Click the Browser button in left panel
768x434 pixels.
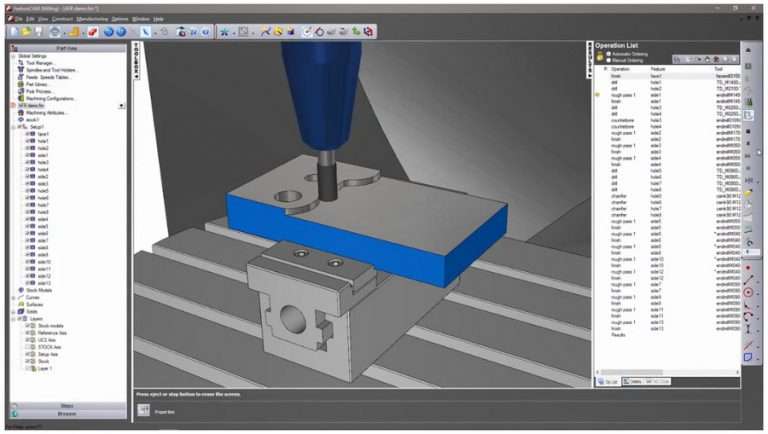pos(68,414)
